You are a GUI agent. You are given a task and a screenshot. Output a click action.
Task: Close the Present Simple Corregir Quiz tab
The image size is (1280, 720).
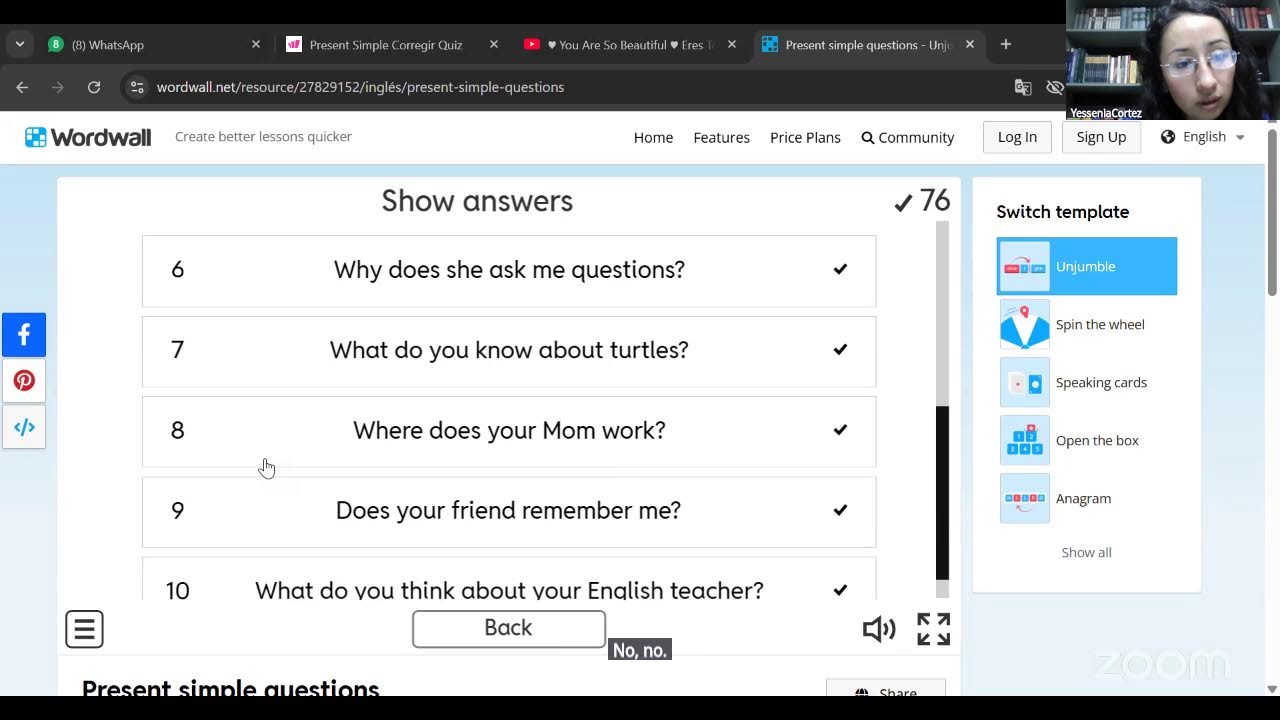click(x=493, y=44)
